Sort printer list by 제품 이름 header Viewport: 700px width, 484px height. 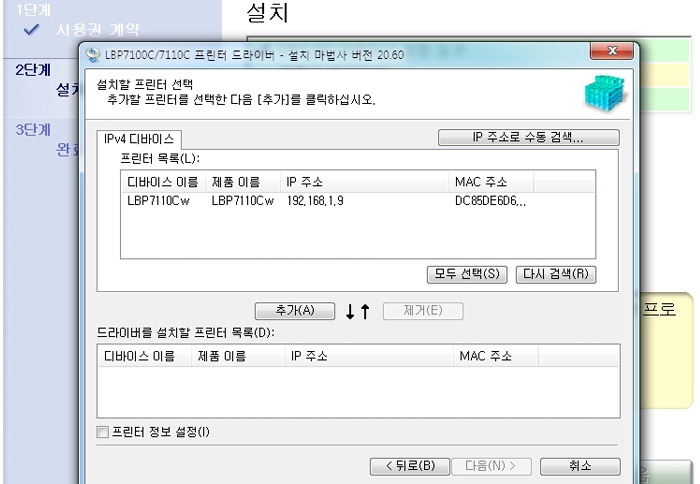pyautogui.click(x=242, y=182)
